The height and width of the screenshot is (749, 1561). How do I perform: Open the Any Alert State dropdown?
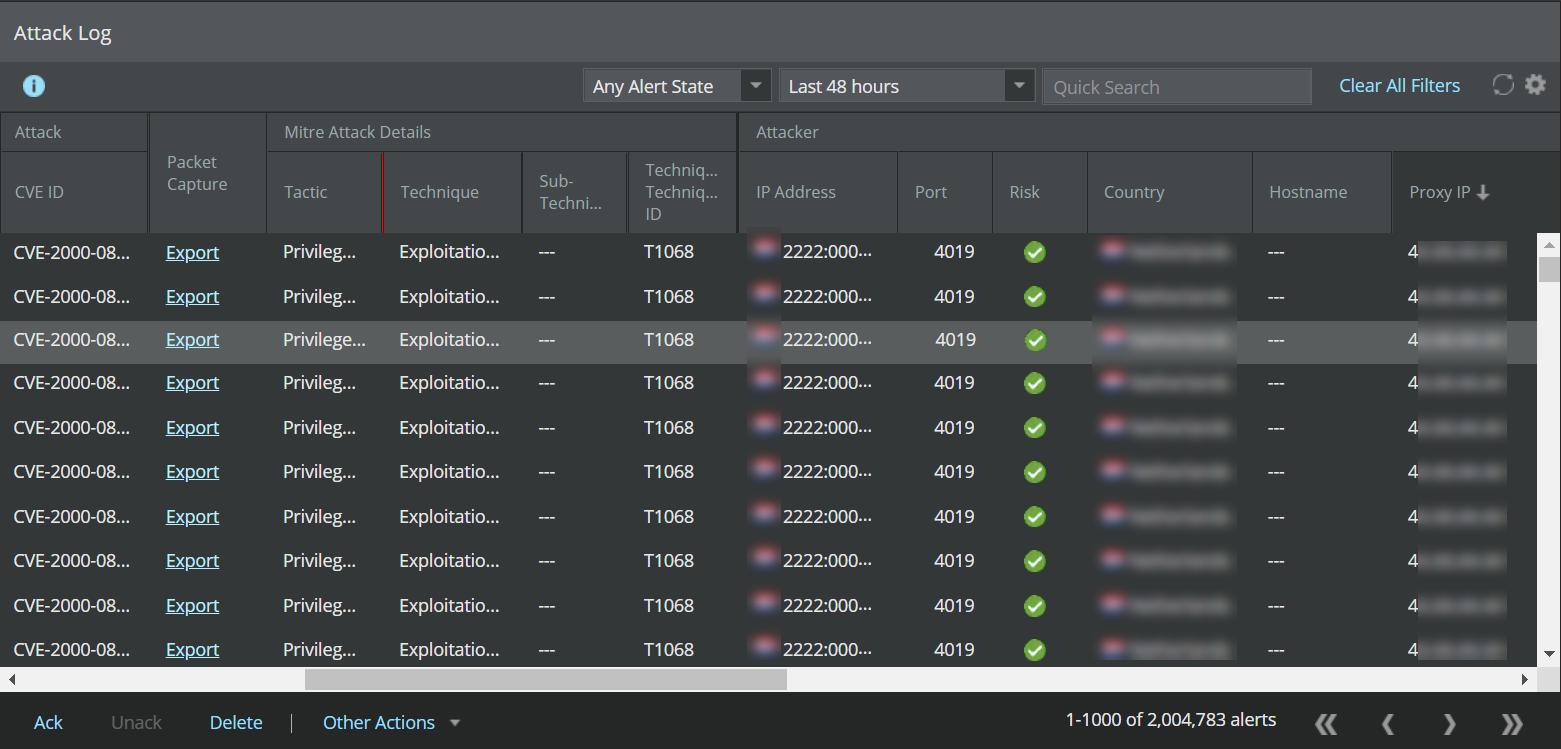(x=677, y=86)
